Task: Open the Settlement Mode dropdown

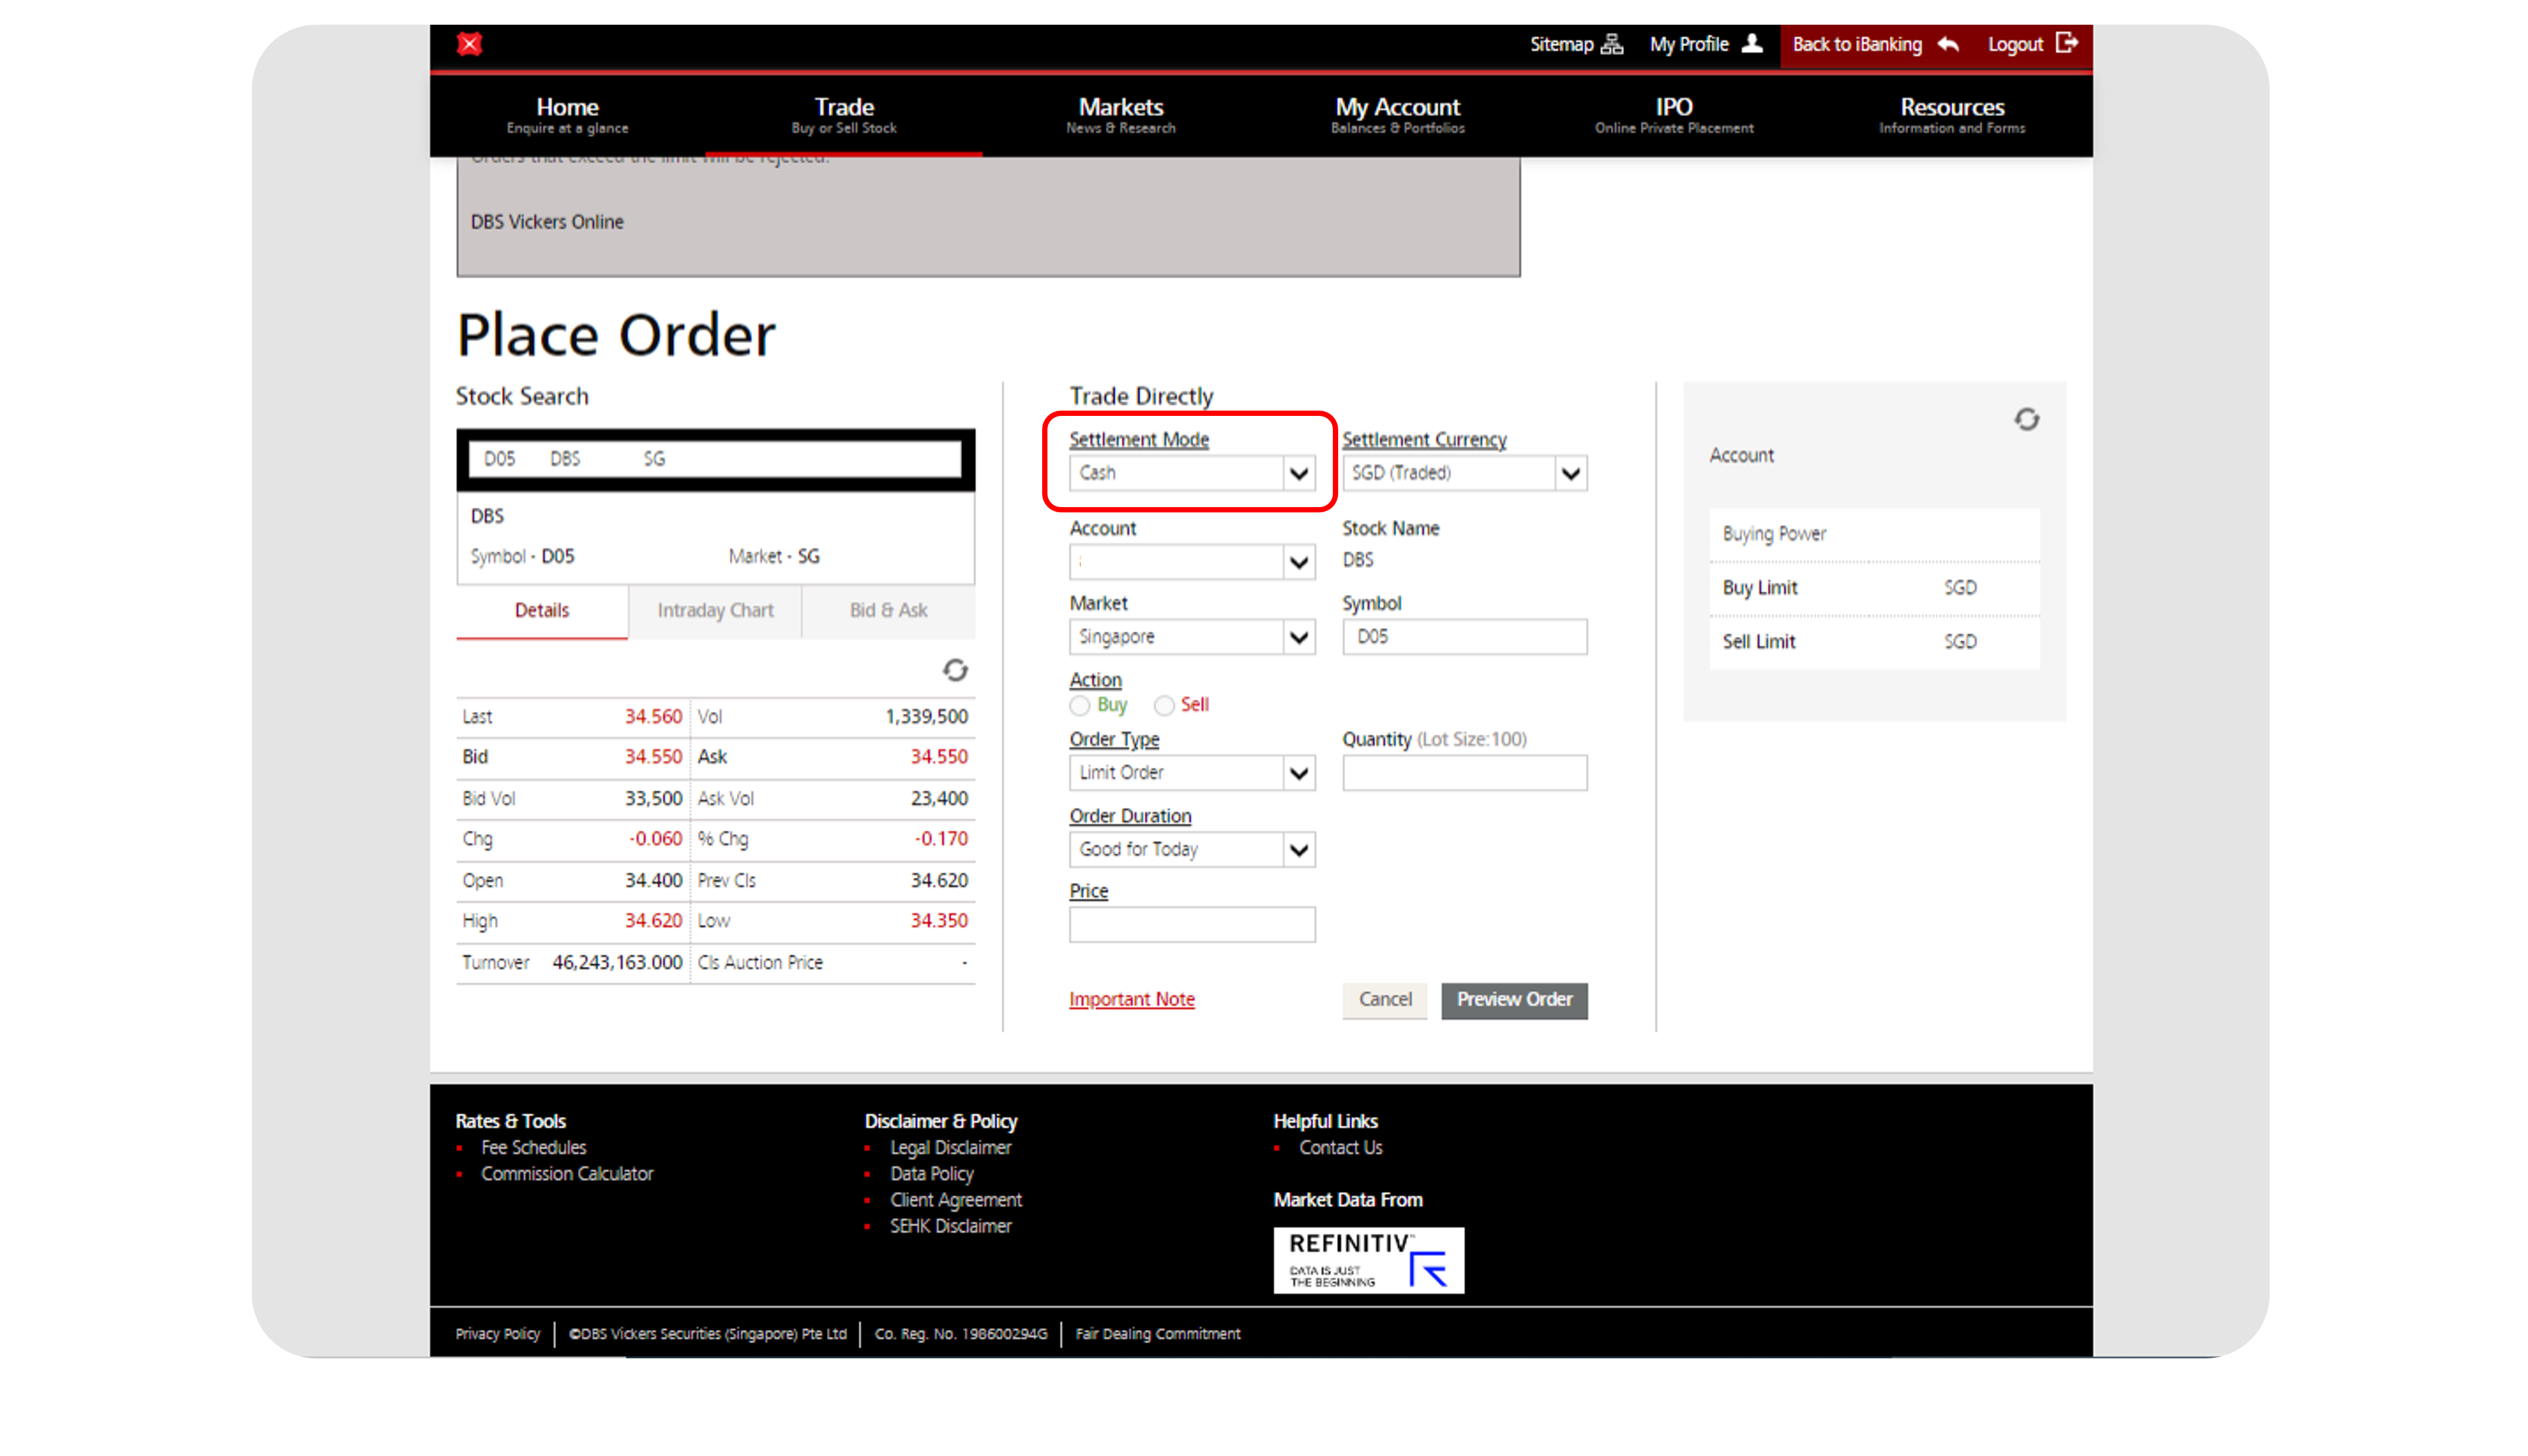Action: [1192, 473]
